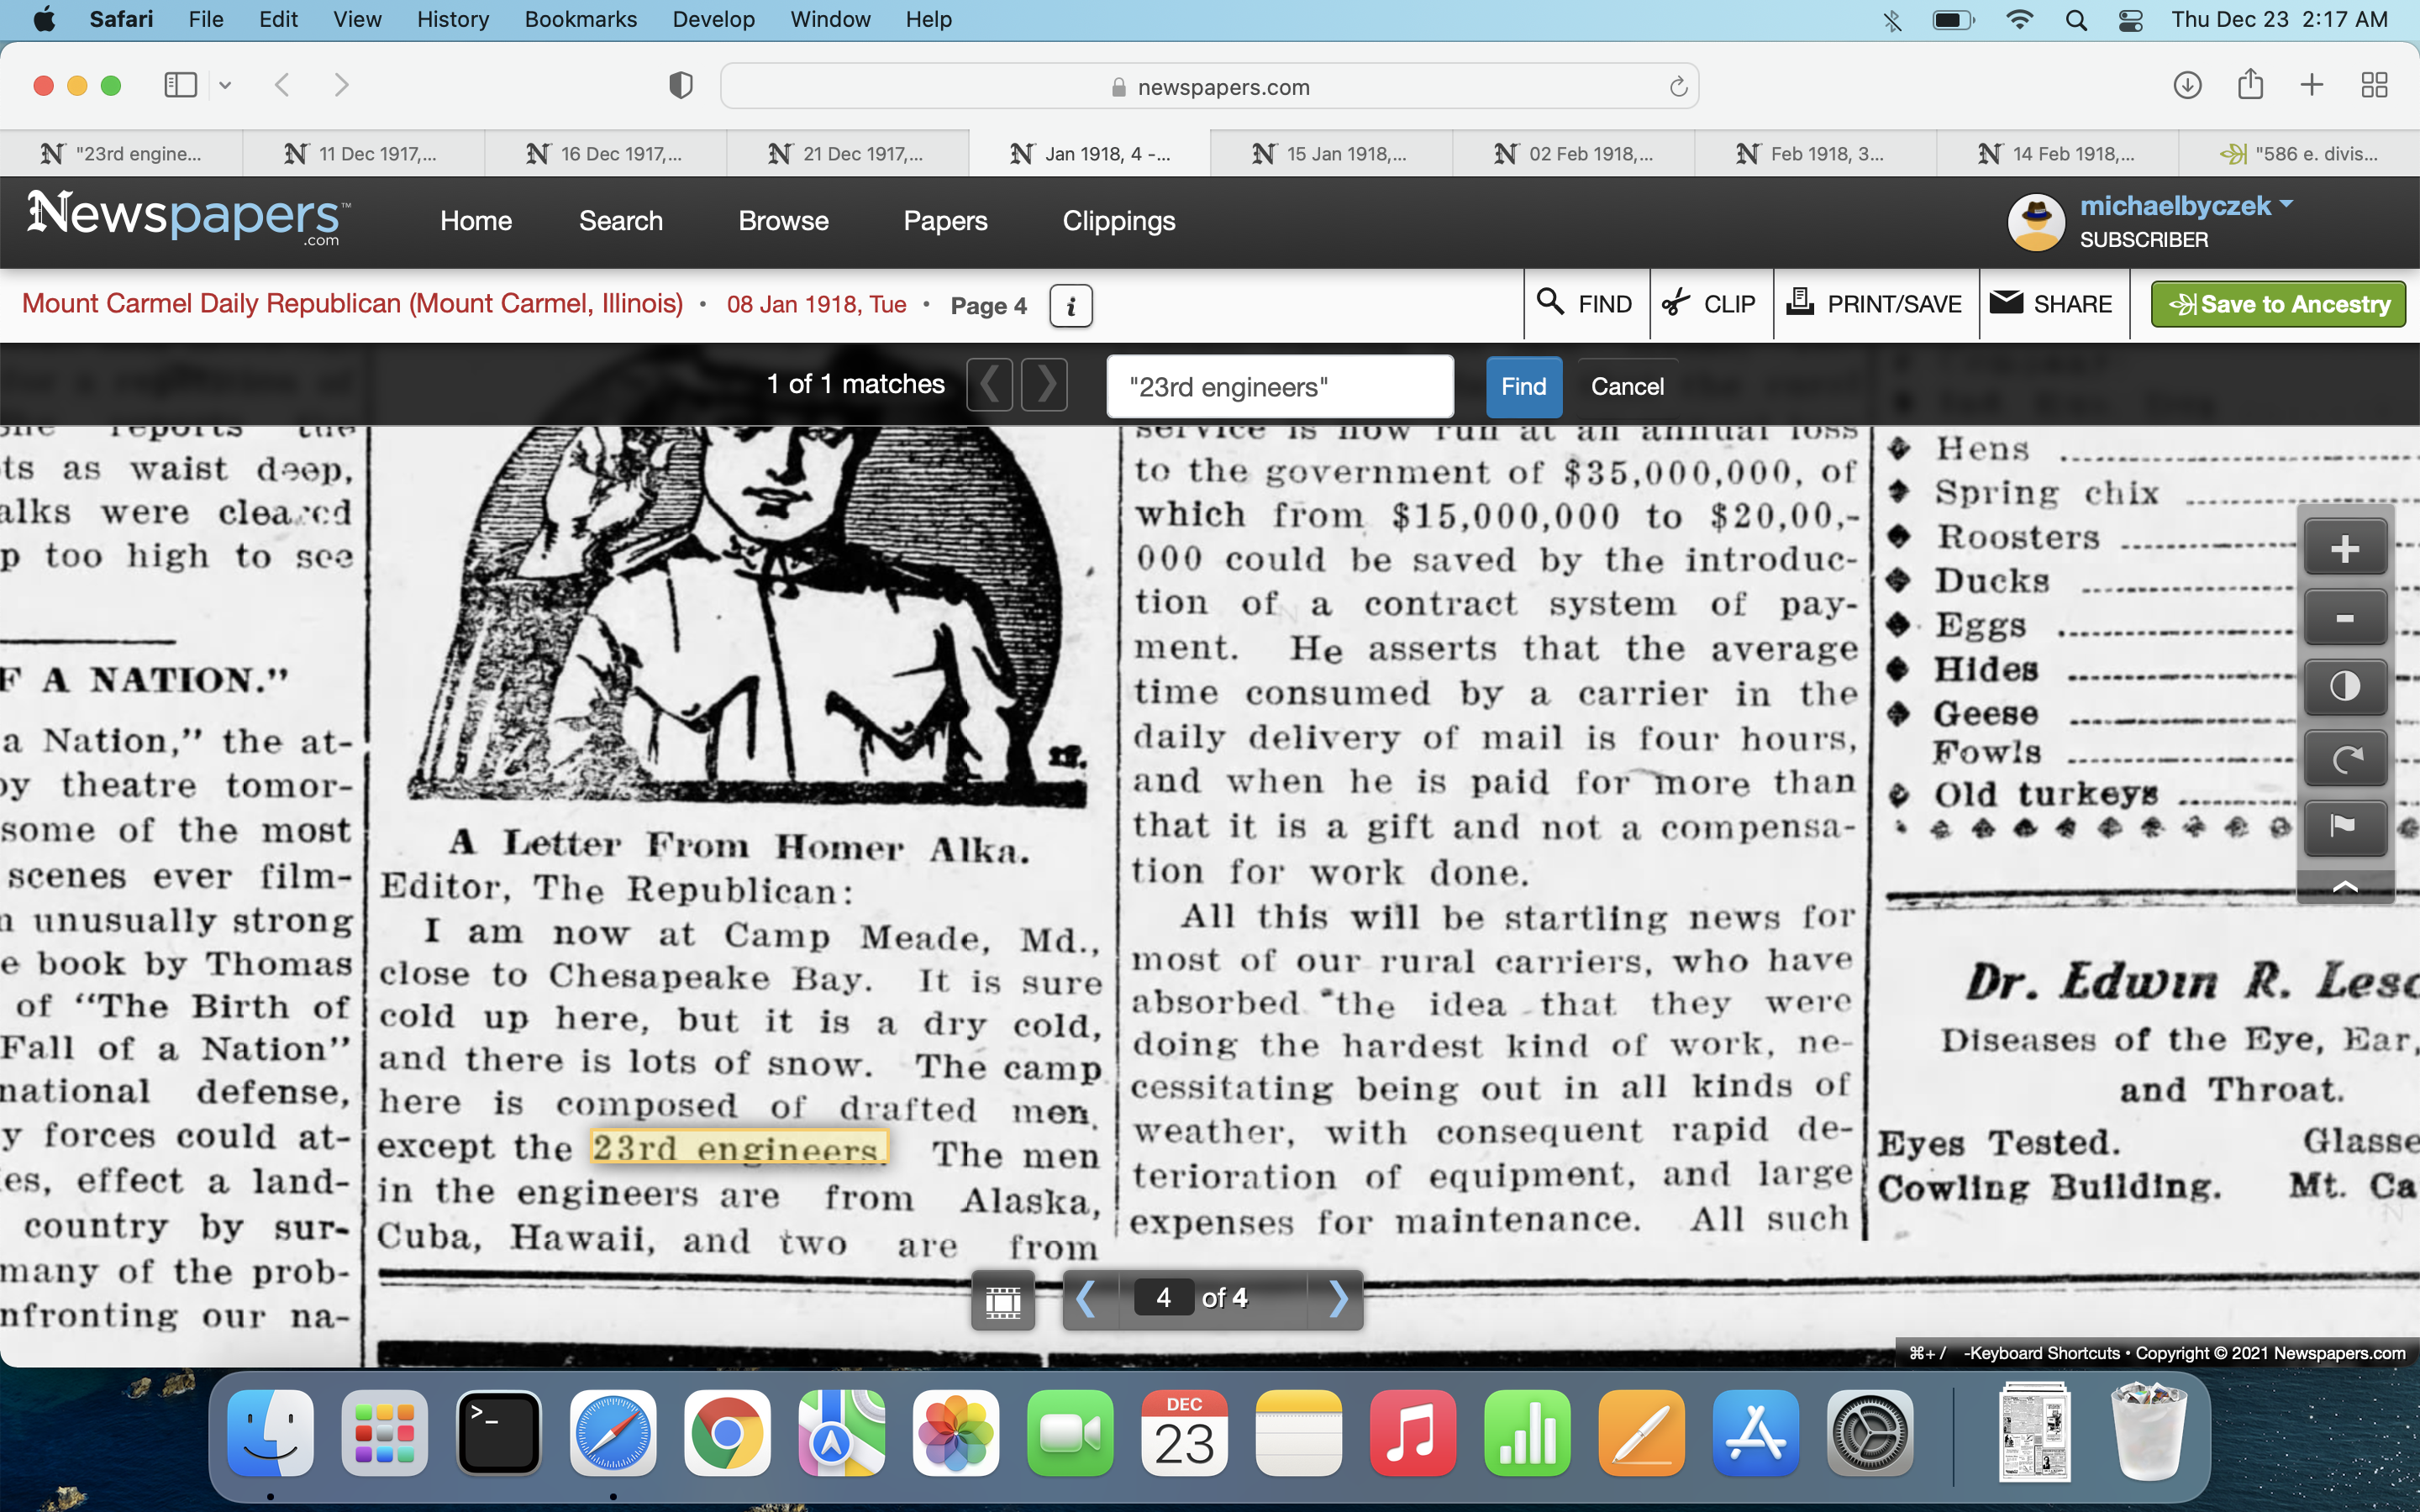
Task: Rotate the newspaper page image
Action: [x=2344, y=758]
